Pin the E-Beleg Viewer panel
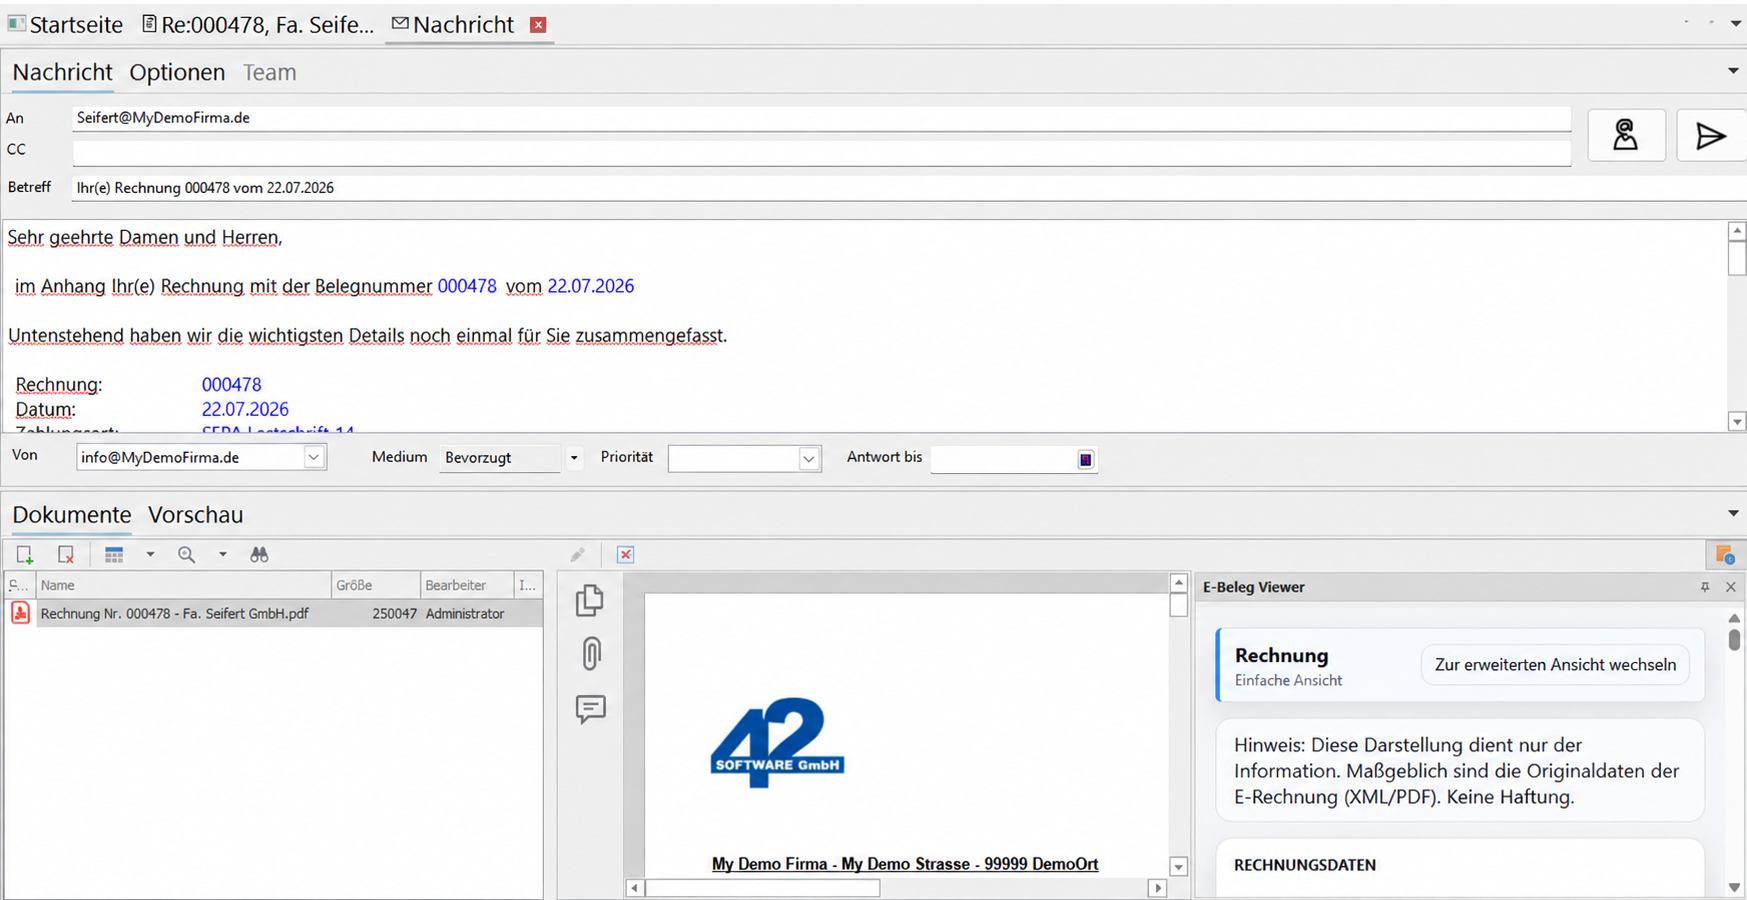1747x900 pixels. (1705, 587)
